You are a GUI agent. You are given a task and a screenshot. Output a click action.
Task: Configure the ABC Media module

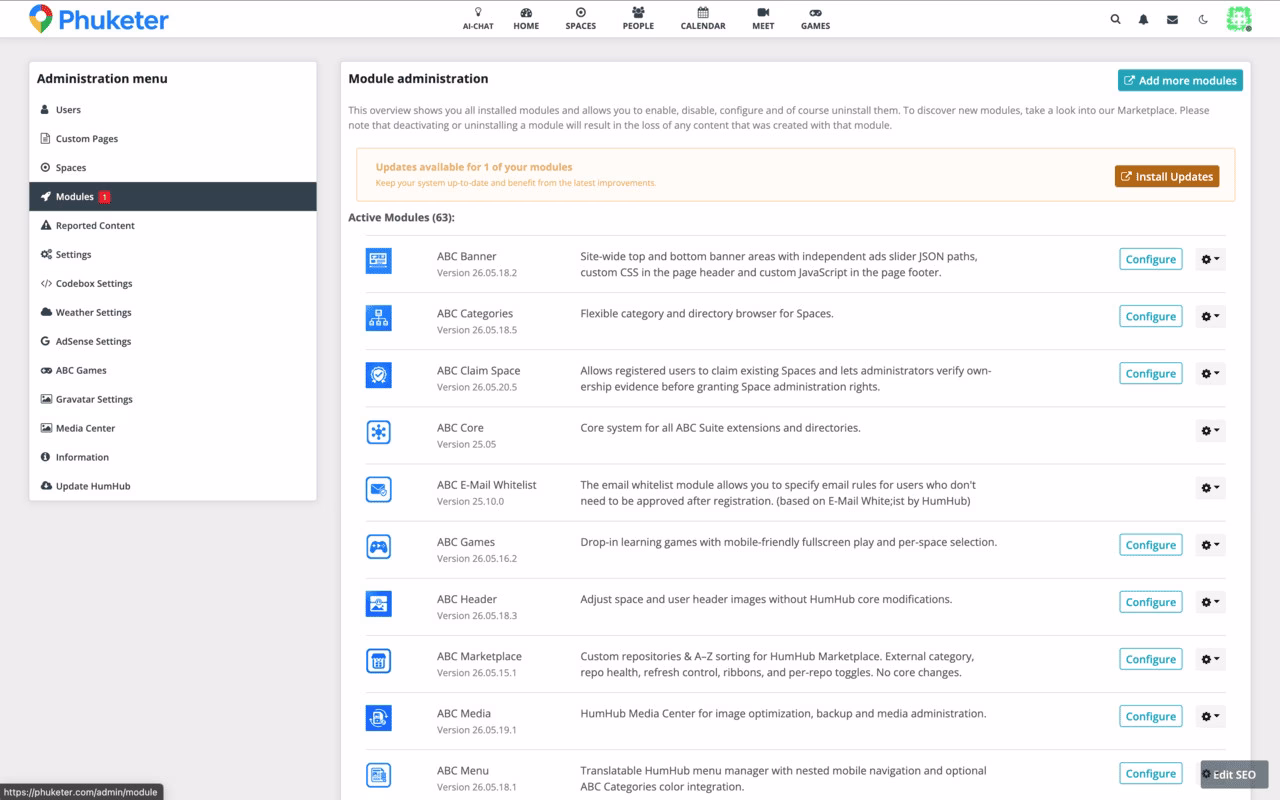(1150, 717)
